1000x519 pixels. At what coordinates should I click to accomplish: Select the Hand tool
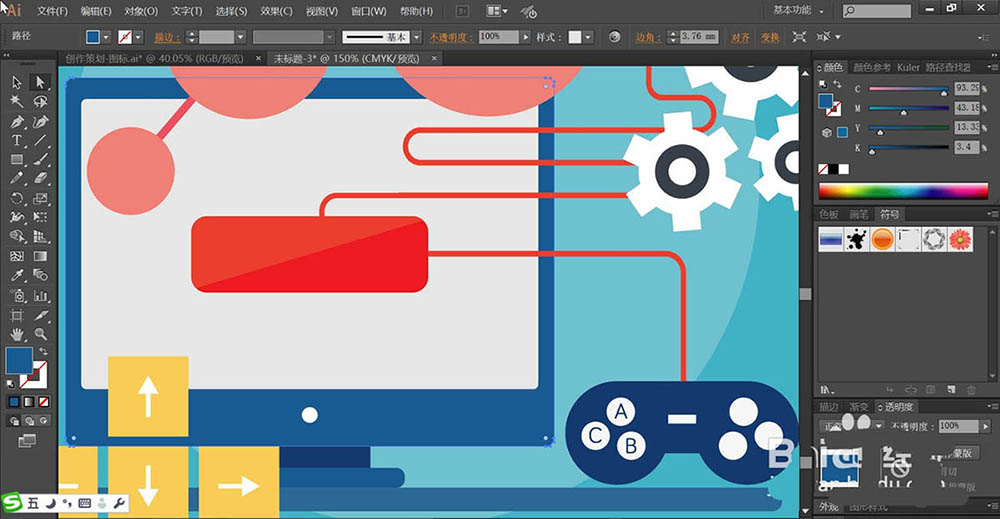(x=17, y=334)
